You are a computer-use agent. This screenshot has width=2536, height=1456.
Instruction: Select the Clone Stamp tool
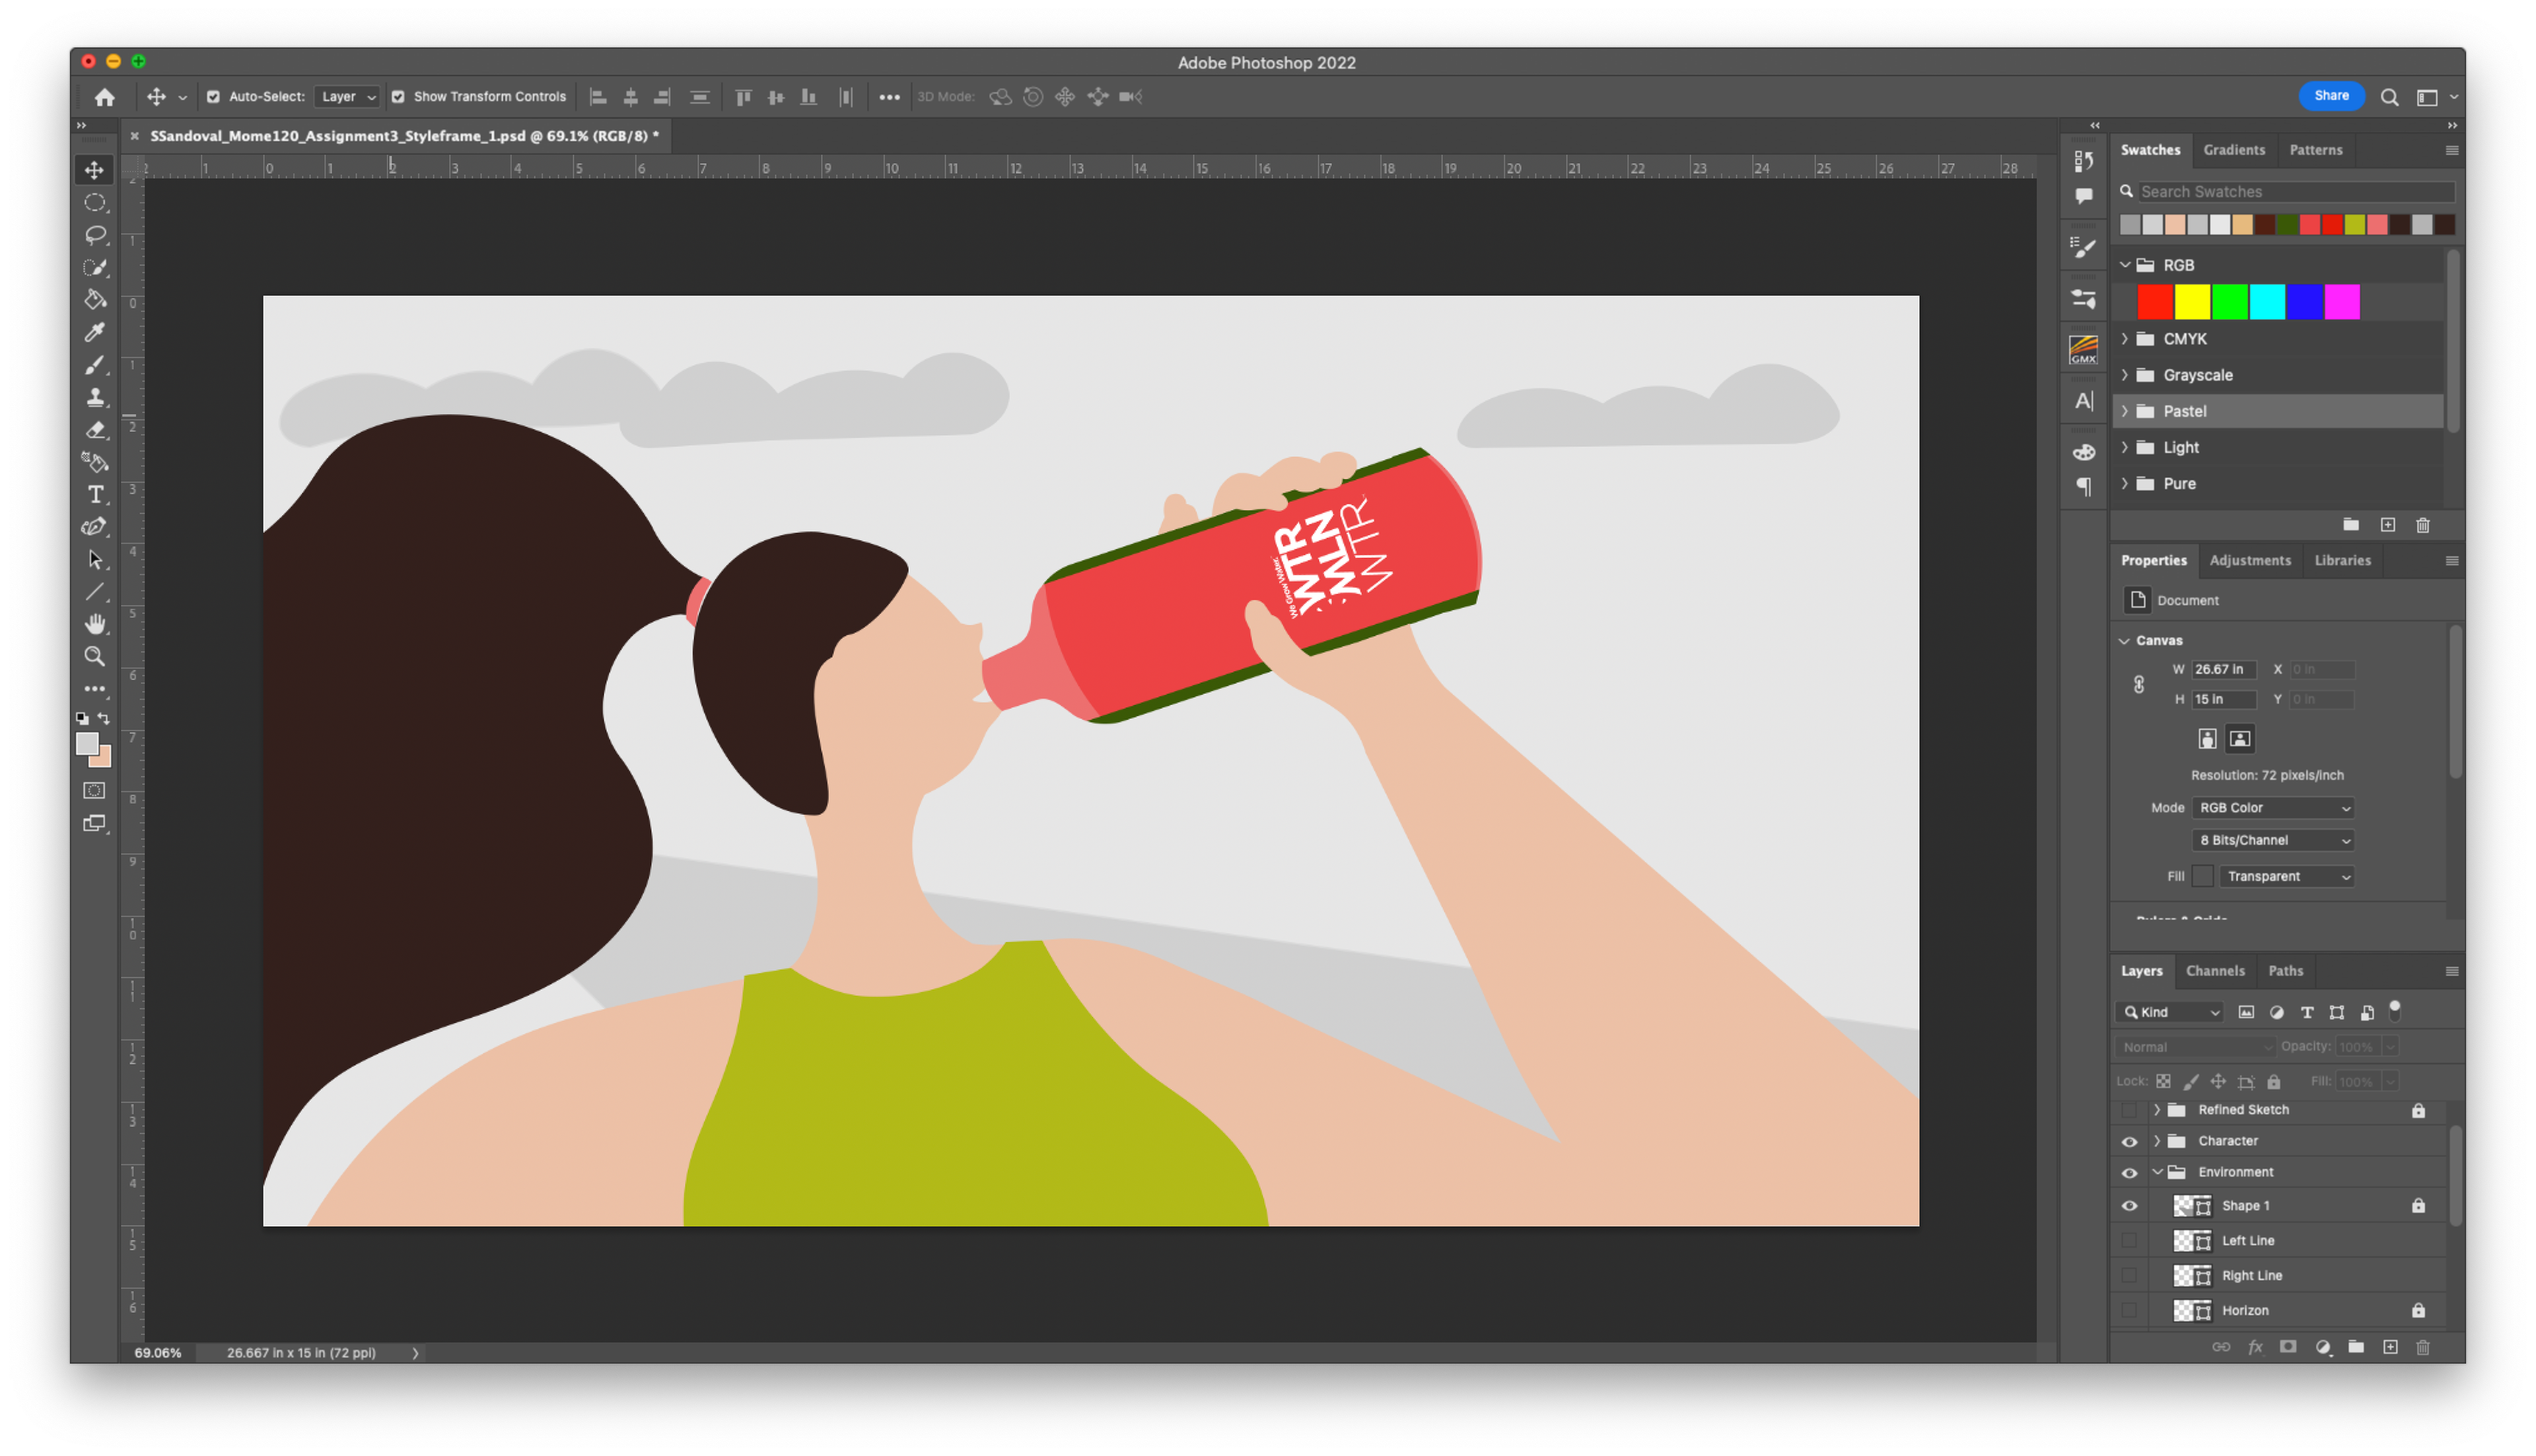coord(95,397)
